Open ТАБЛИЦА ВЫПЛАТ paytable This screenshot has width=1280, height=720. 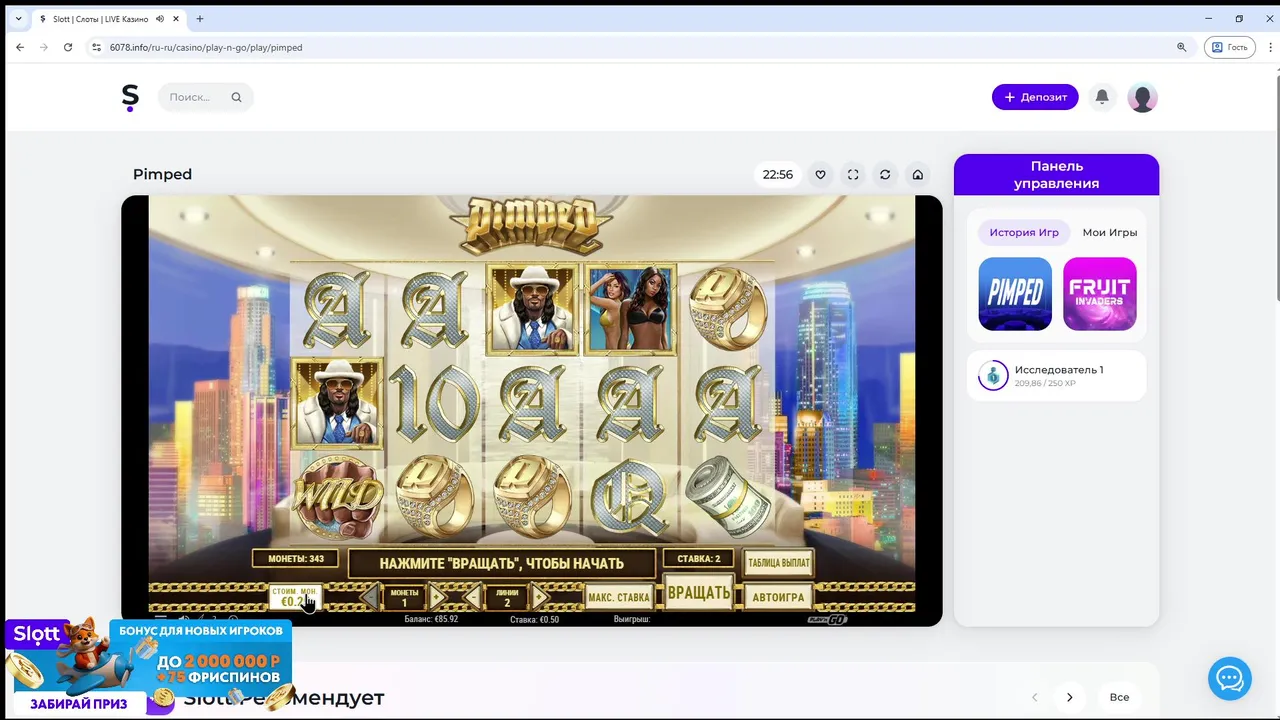pyautogui.click(x=778, y=561)
